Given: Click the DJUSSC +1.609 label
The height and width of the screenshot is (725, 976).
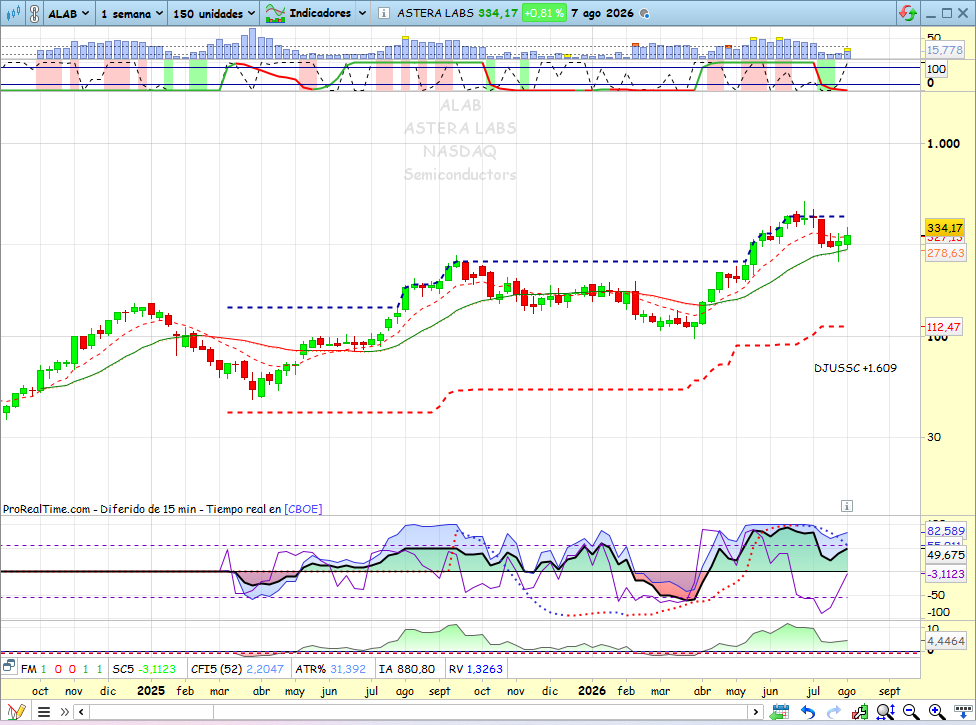Looking at the screenshot, I should pos(855,368).
